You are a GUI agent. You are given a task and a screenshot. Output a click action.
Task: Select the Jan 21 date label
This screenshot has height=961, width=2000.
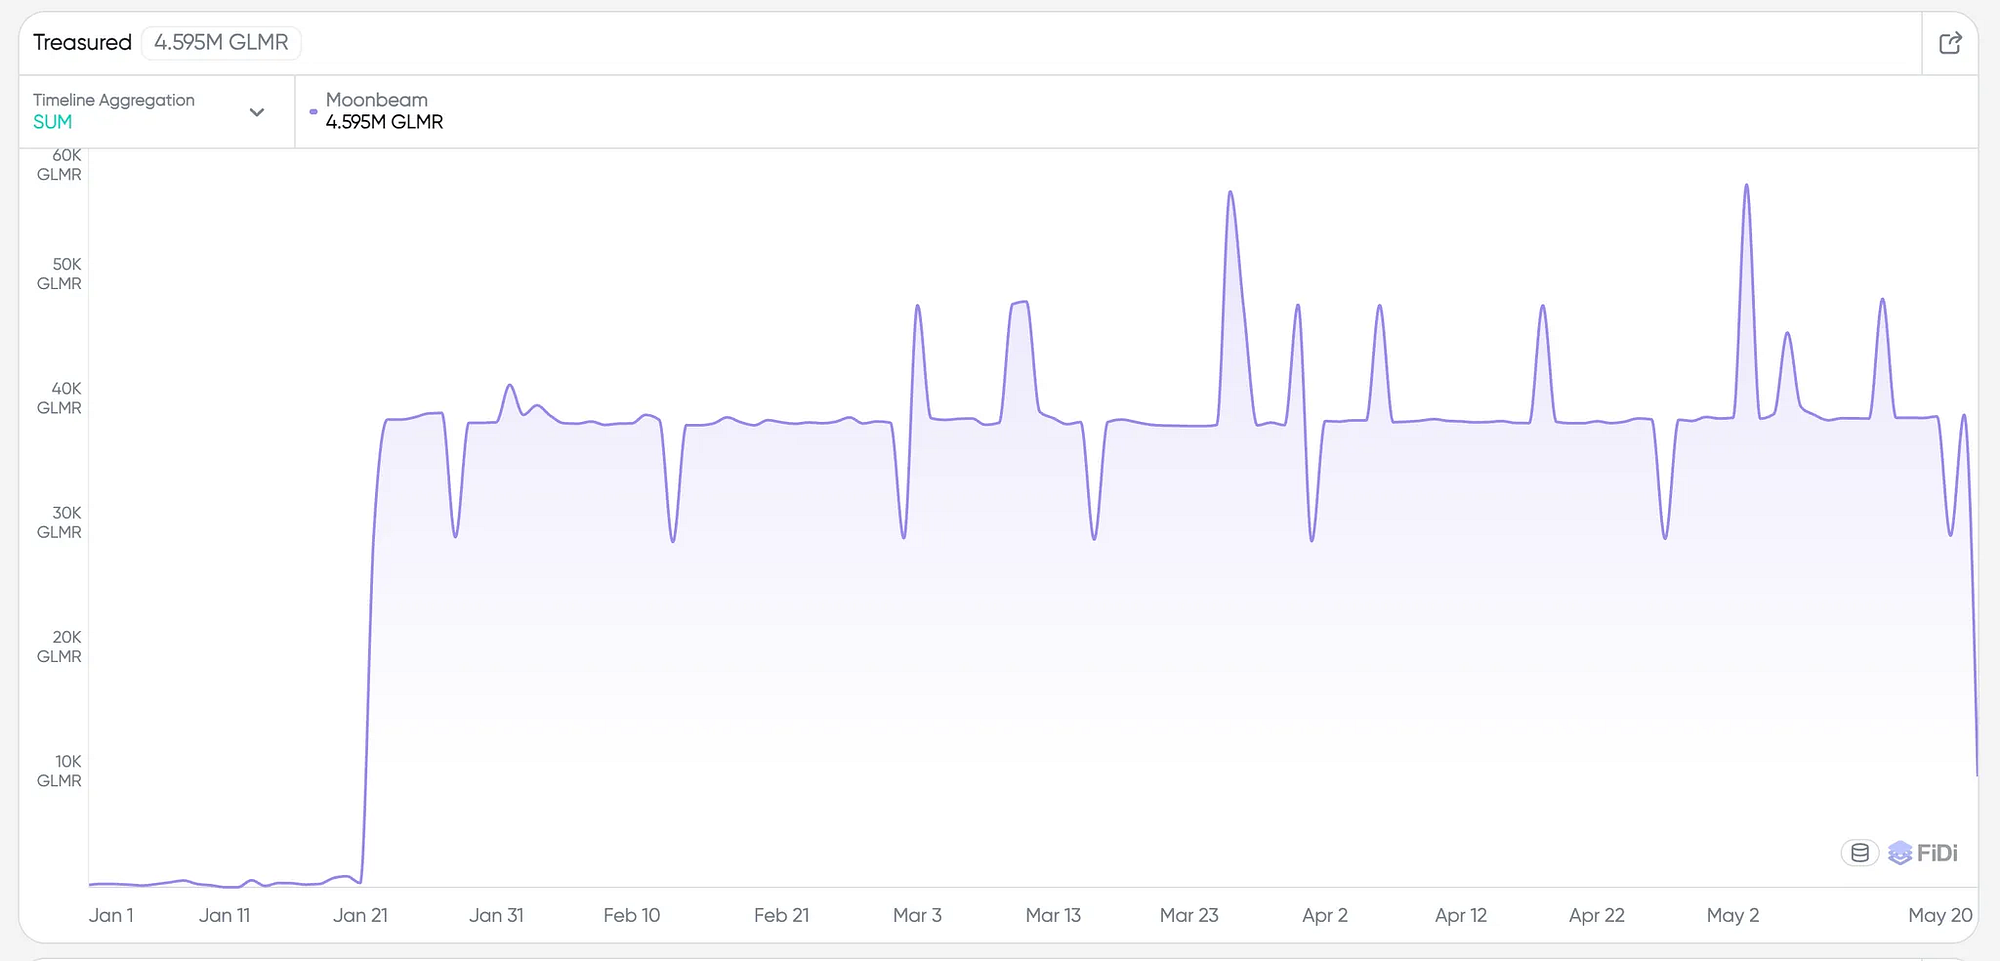[x=360, y=915]
